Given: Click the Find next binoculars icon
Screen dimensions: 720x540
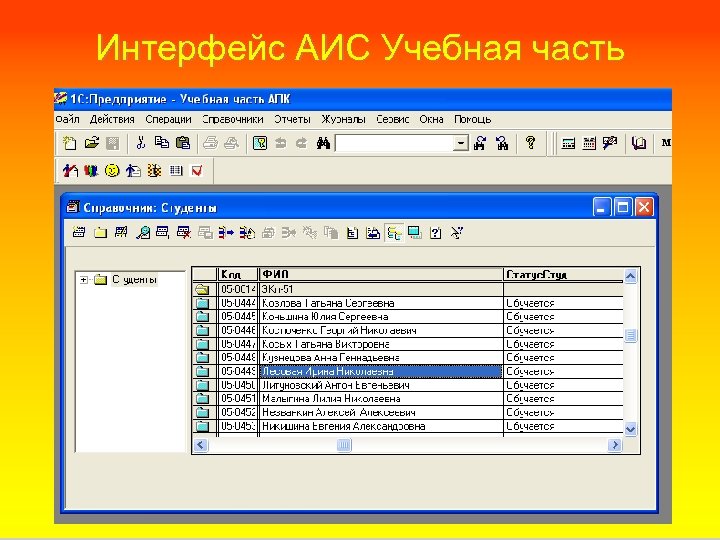Looking at the screenshot, I should (480, 143).
